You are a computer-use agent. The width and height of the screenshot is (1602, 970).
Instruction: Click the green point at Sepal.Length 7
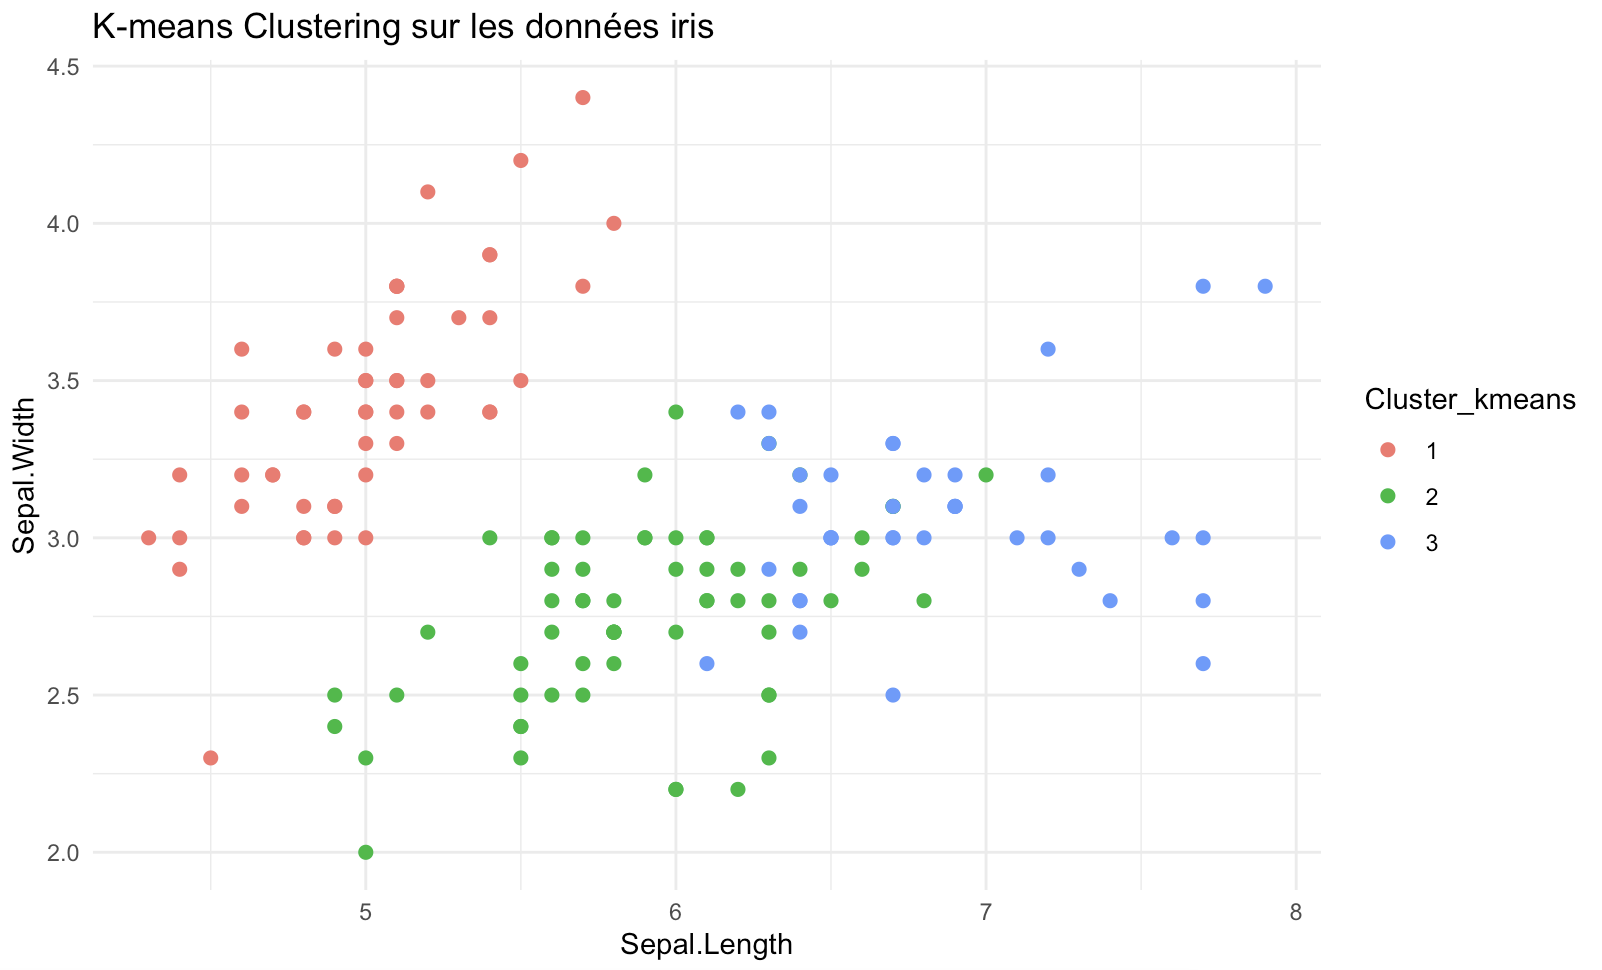pos(986,475)
